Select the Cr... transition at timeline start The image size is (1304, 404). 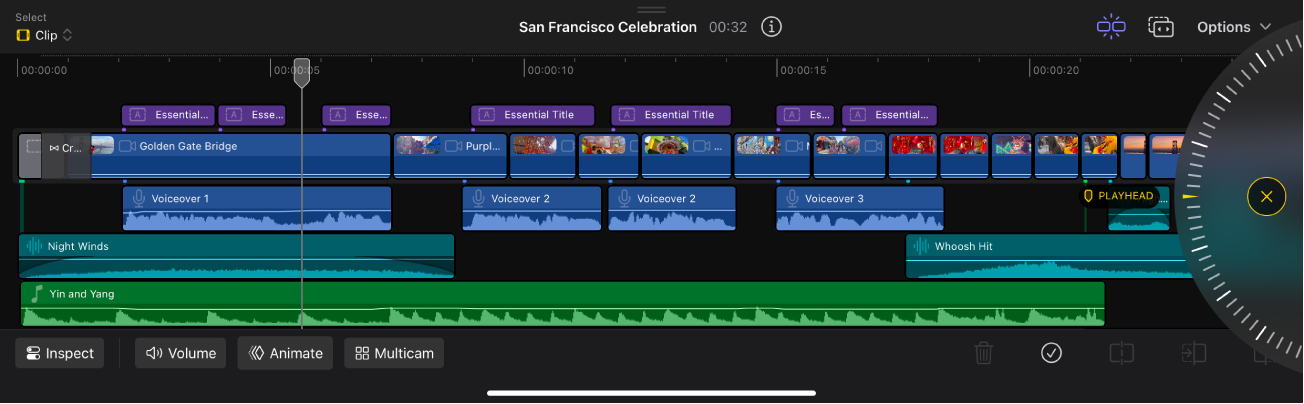tap(66, 157)
